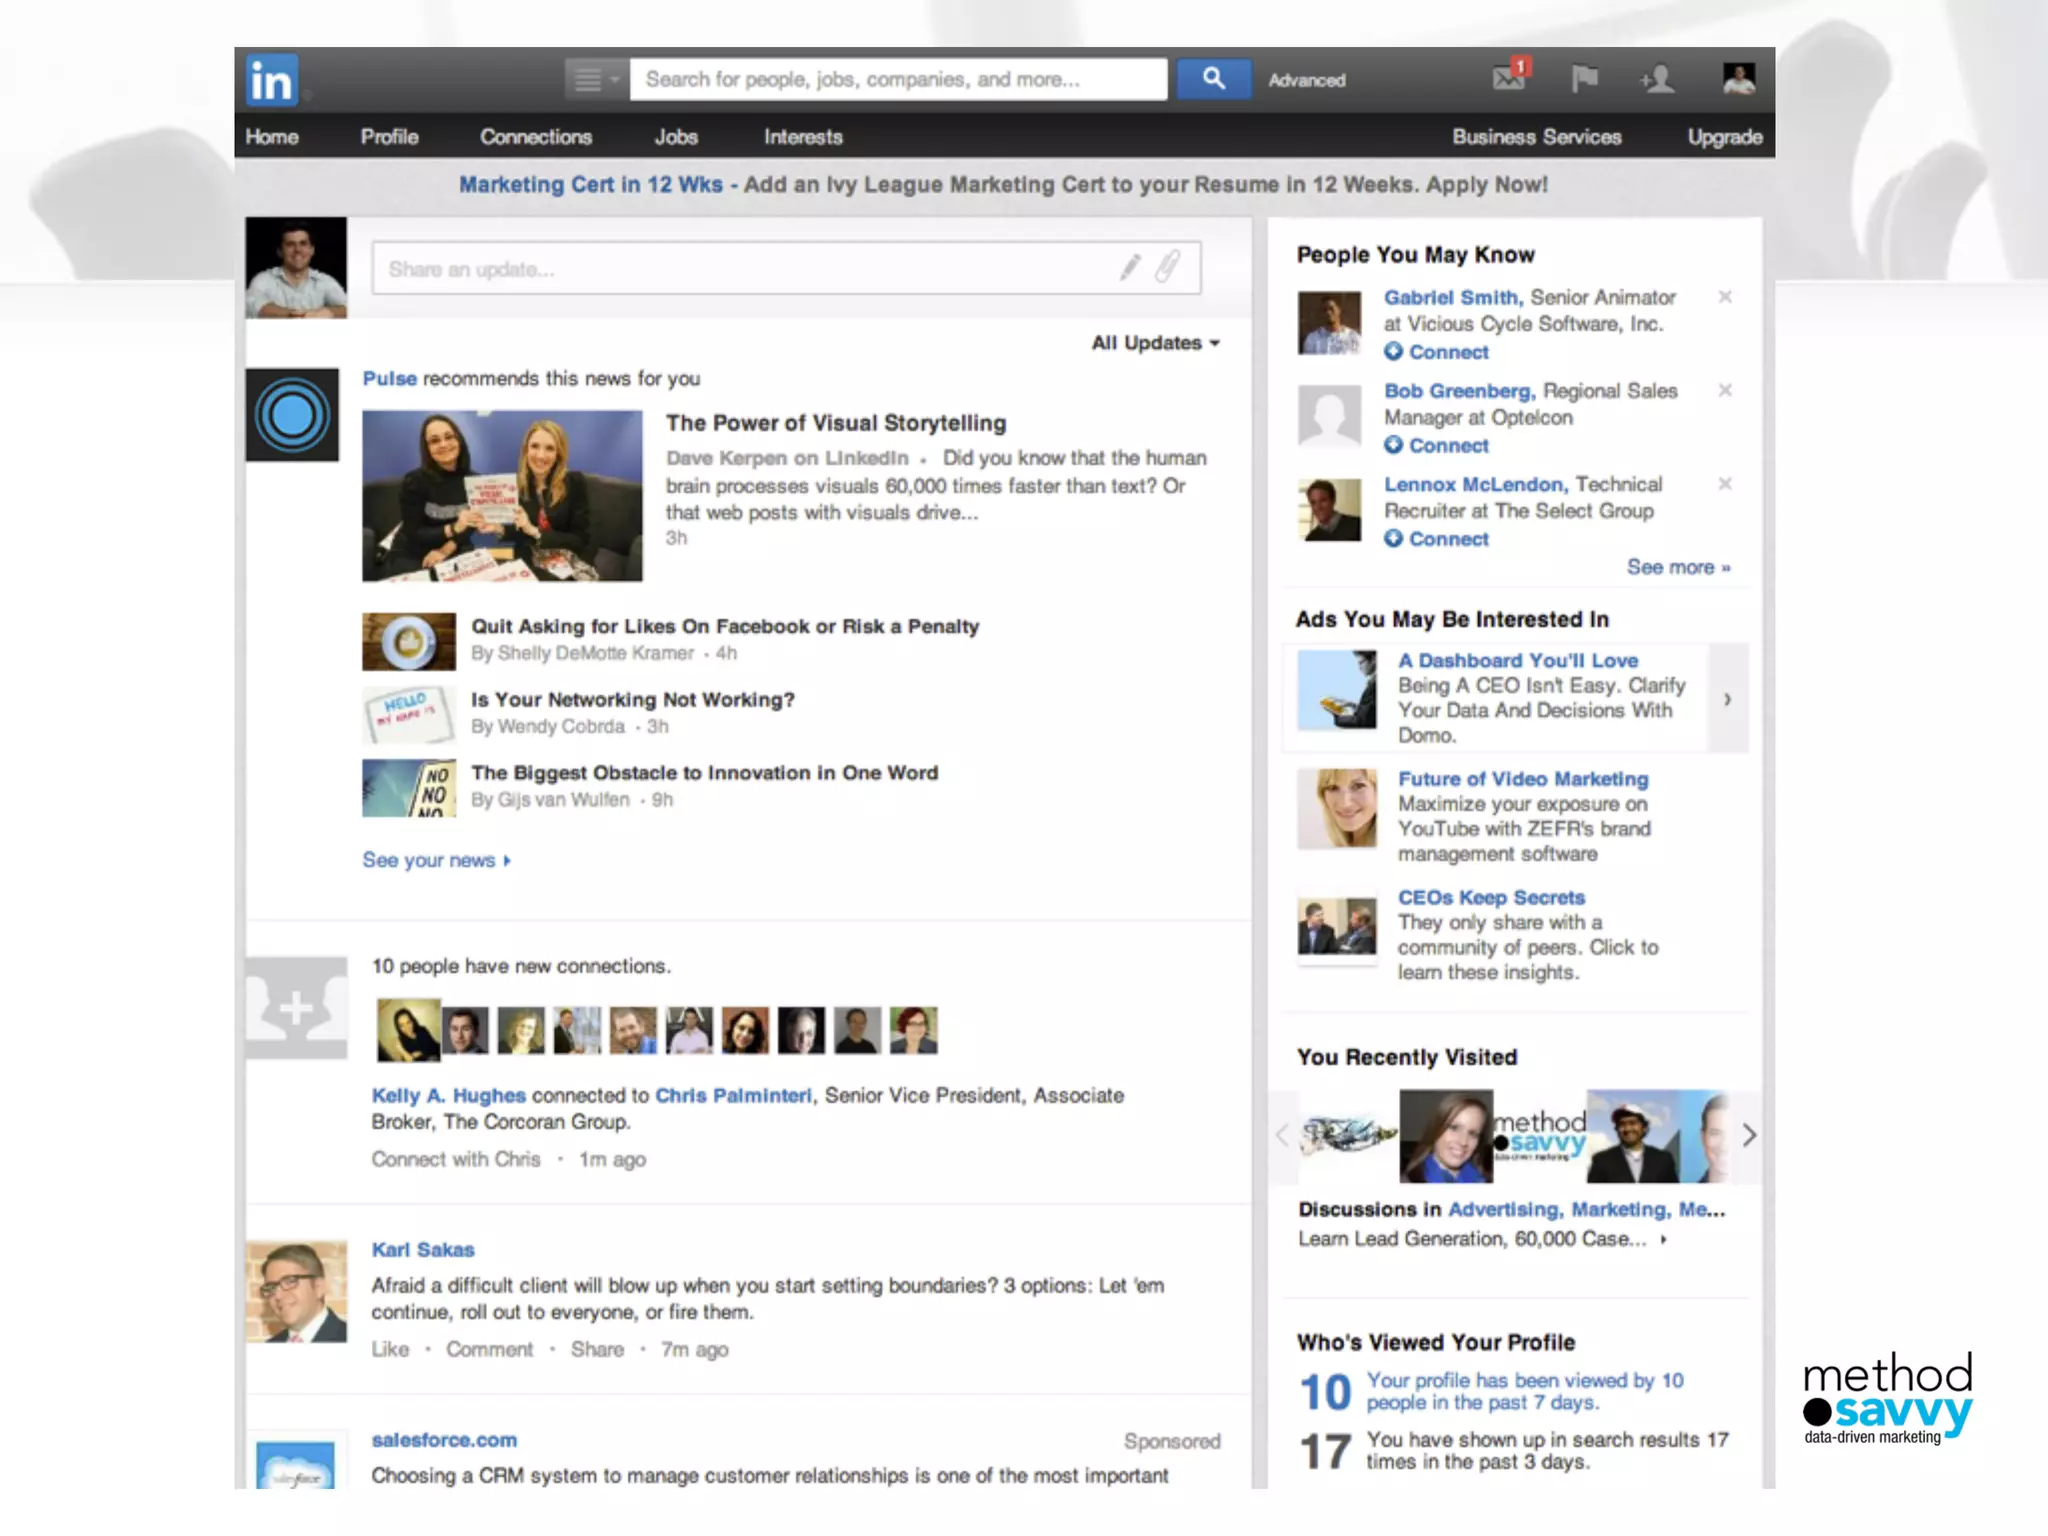
Task: Expand Learn Lead Generation discussion arrow
Action: (1663, 1240)
